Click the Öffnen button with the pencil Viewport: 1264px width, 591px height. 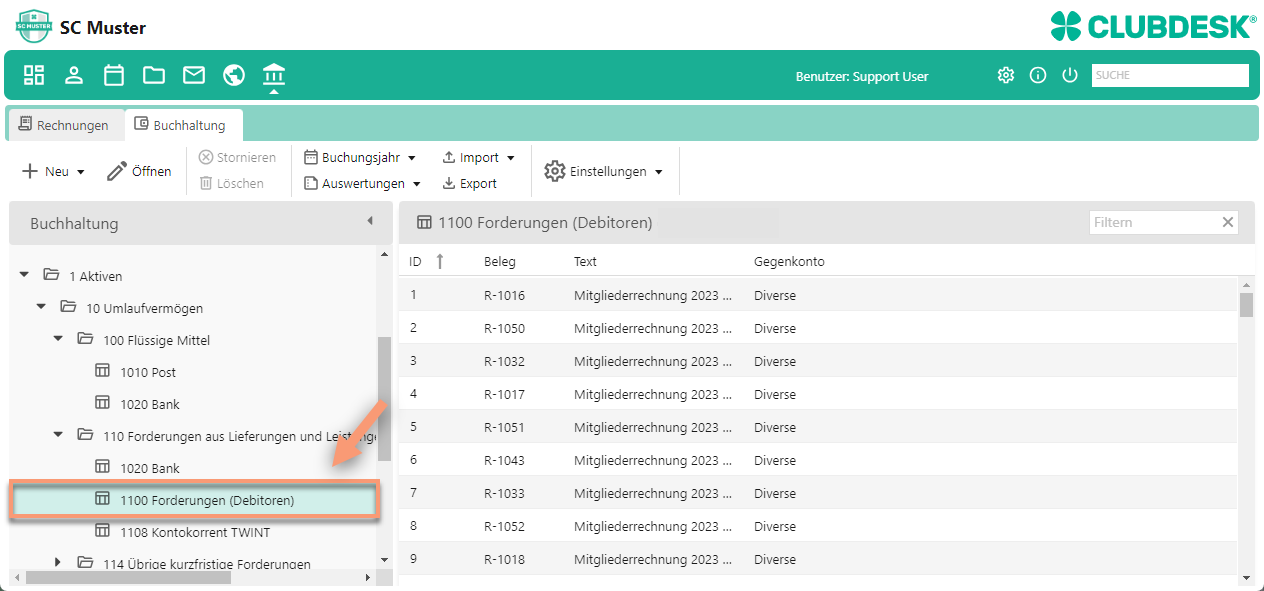[139, 171]
